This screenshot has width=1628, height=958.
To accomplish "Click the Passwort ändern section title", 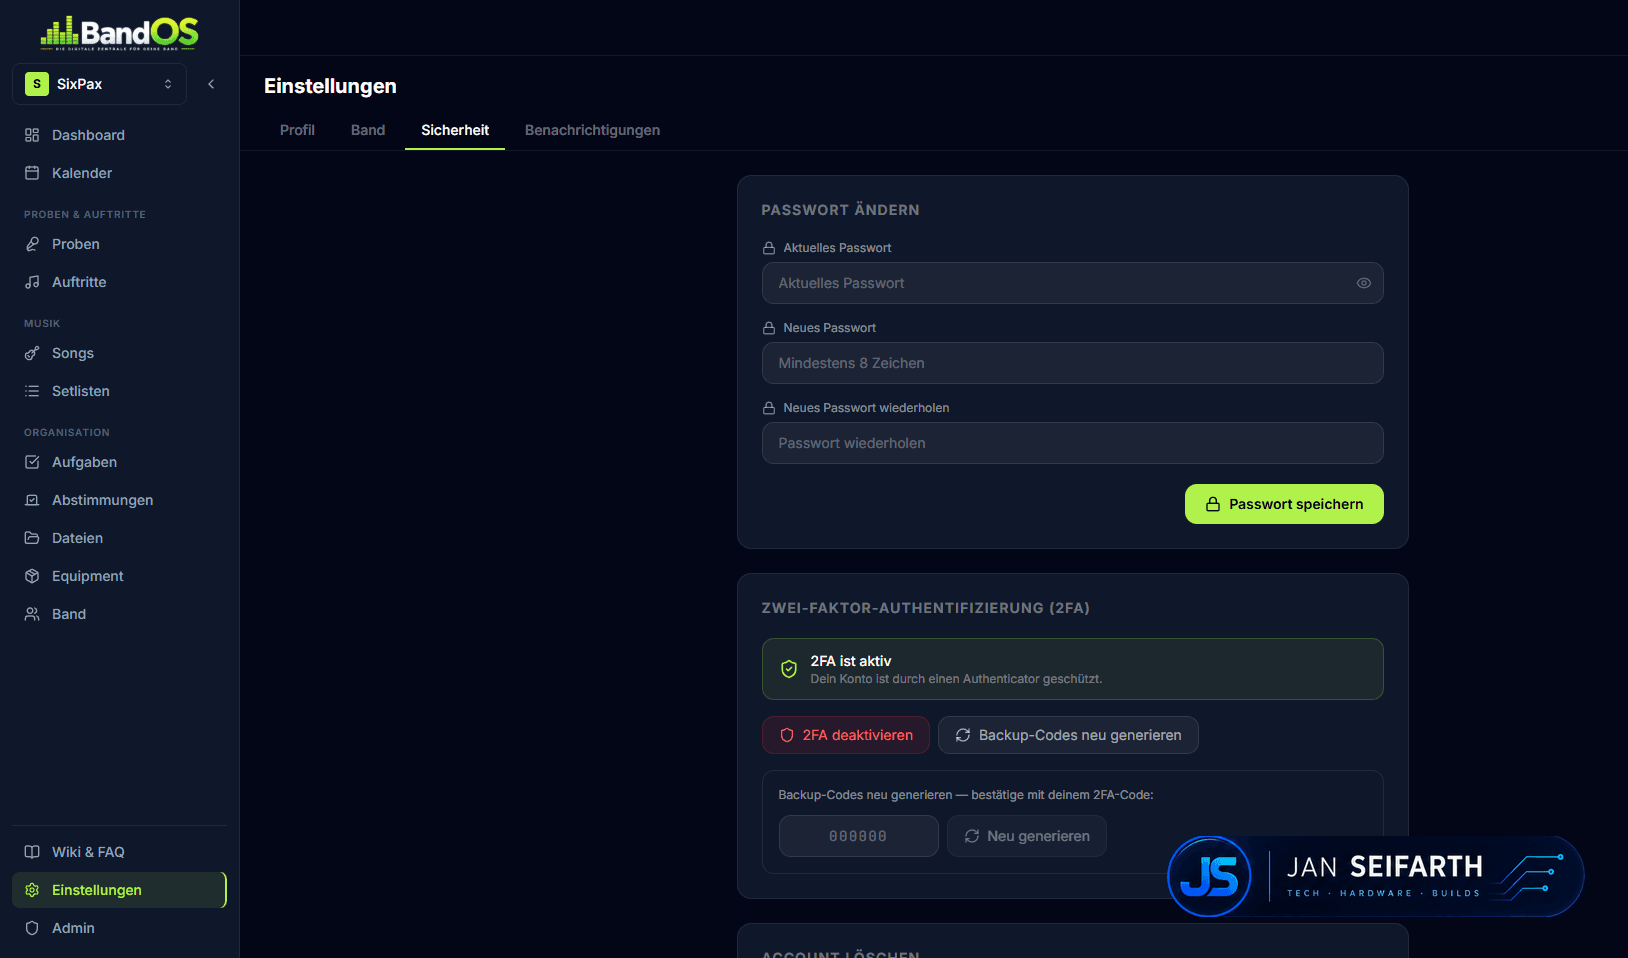I will (840, 210).
